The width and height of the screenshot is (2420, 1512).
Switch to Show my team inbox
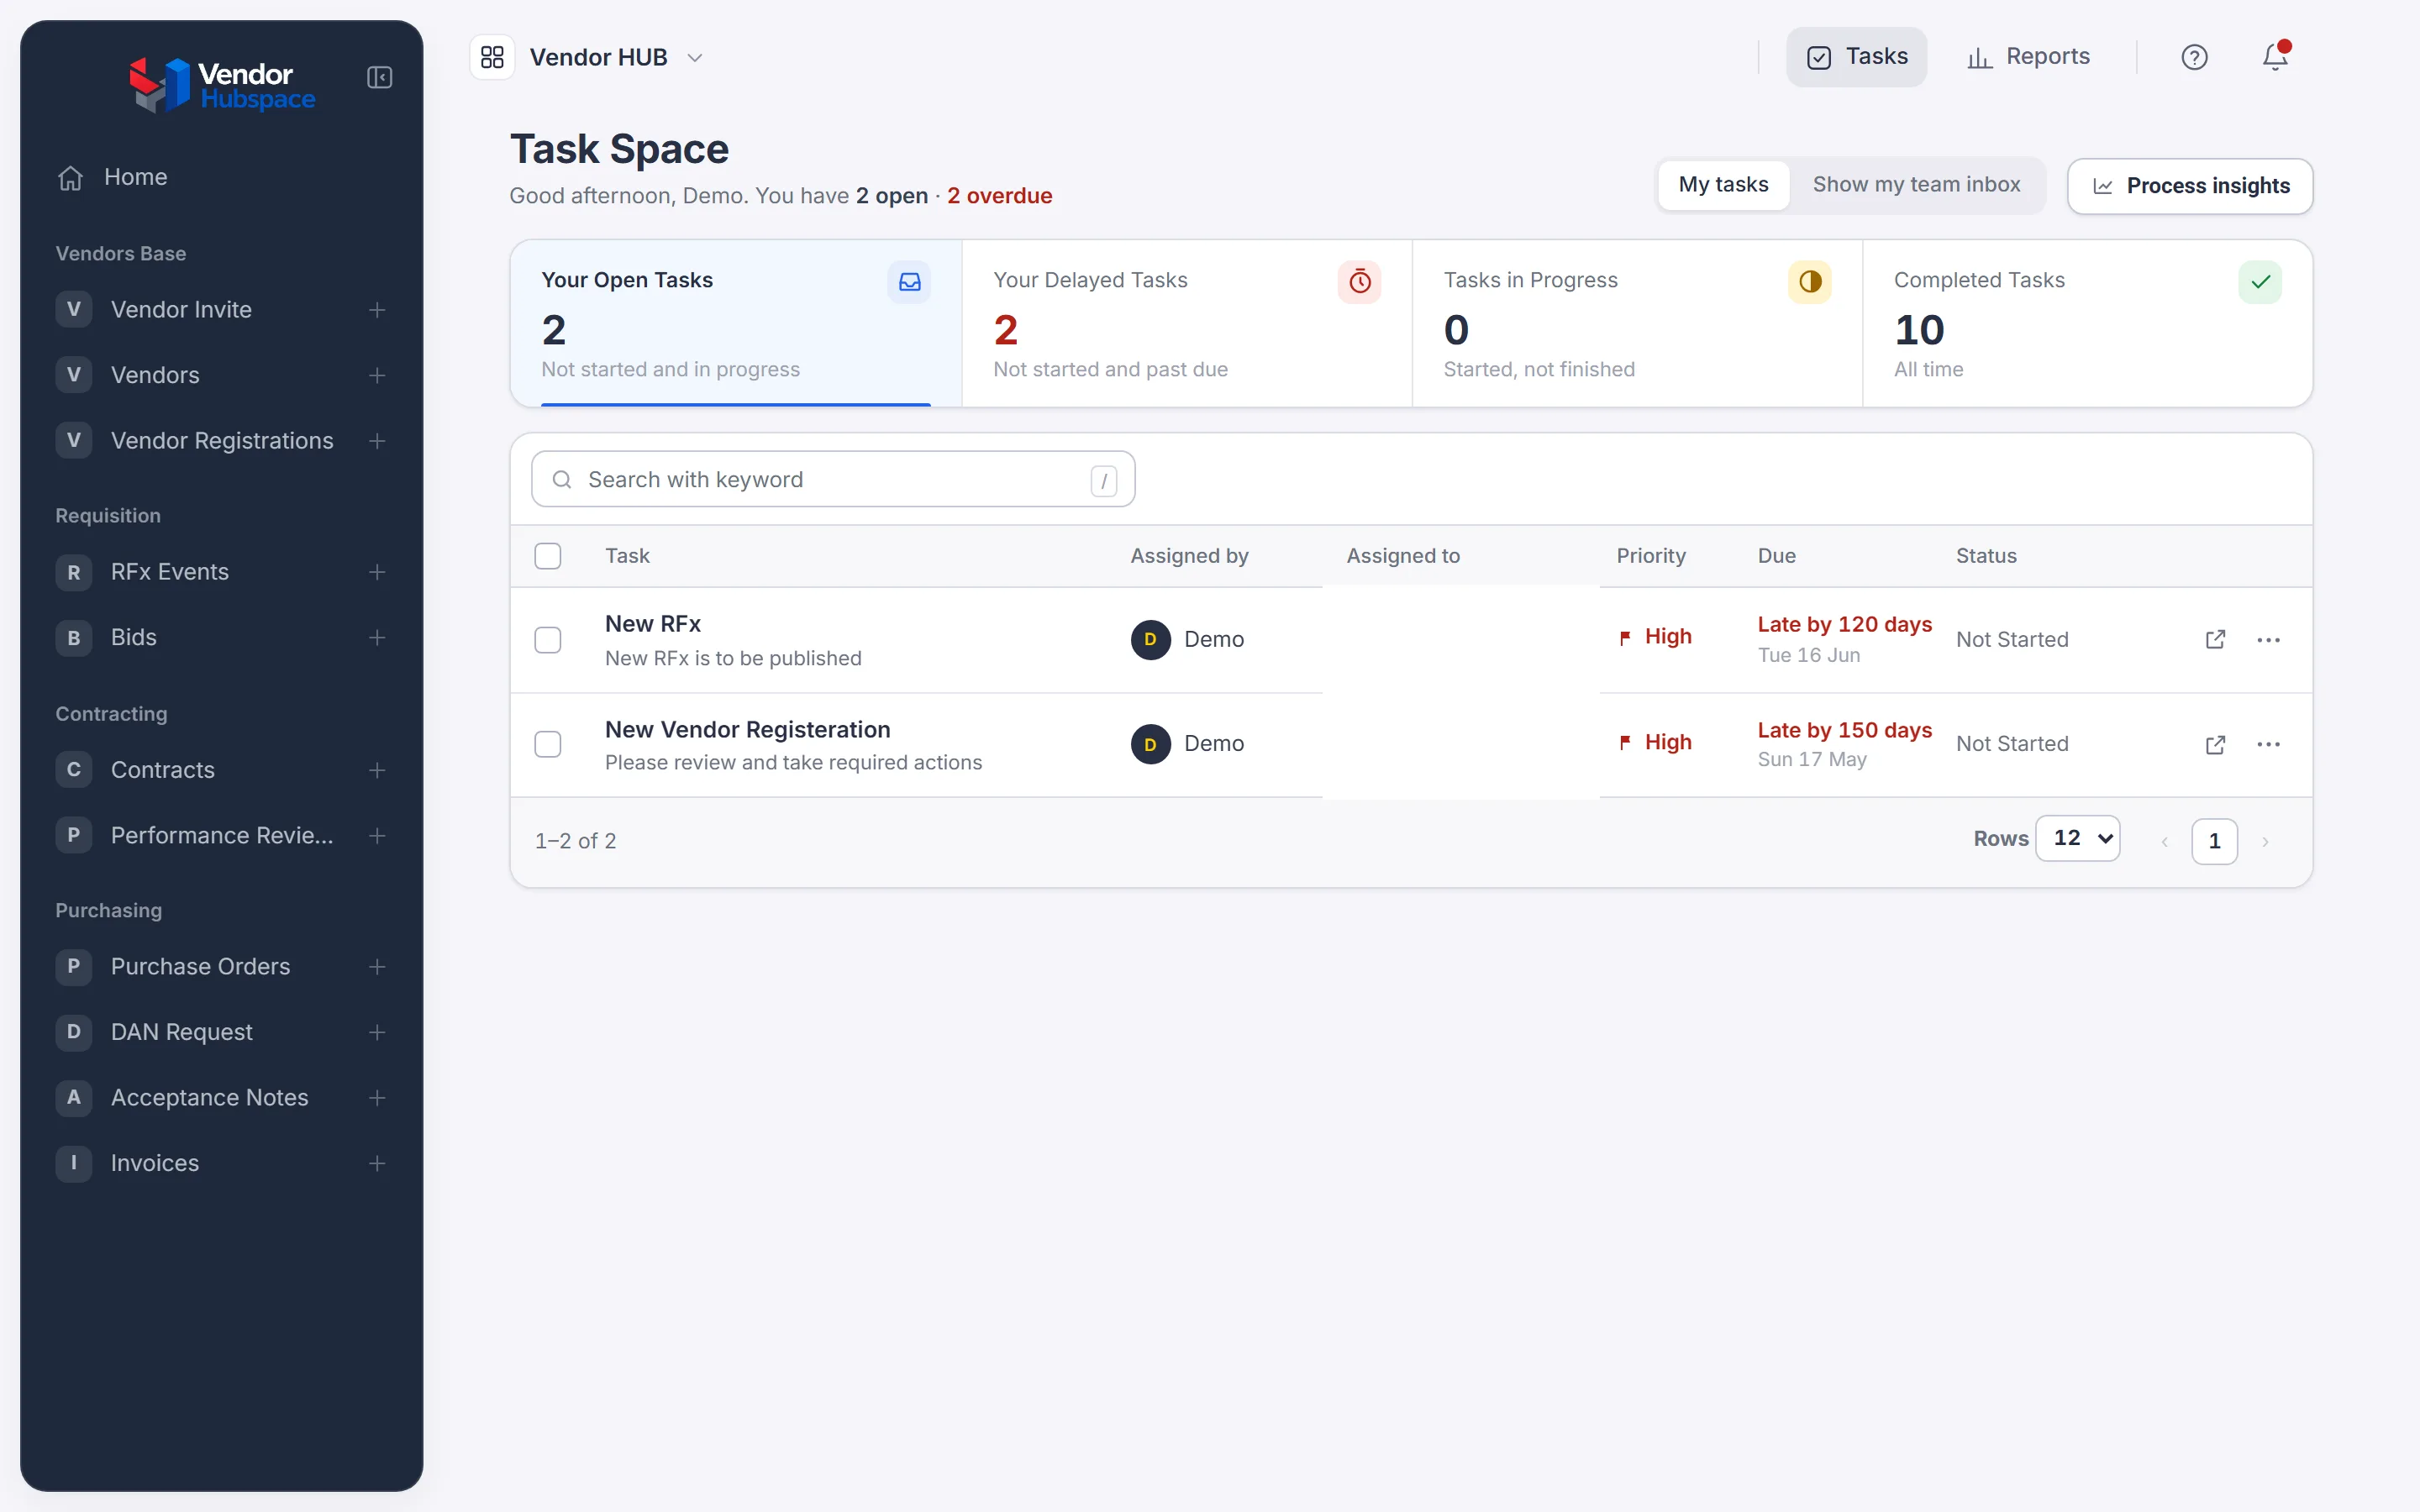point(1916,185)
